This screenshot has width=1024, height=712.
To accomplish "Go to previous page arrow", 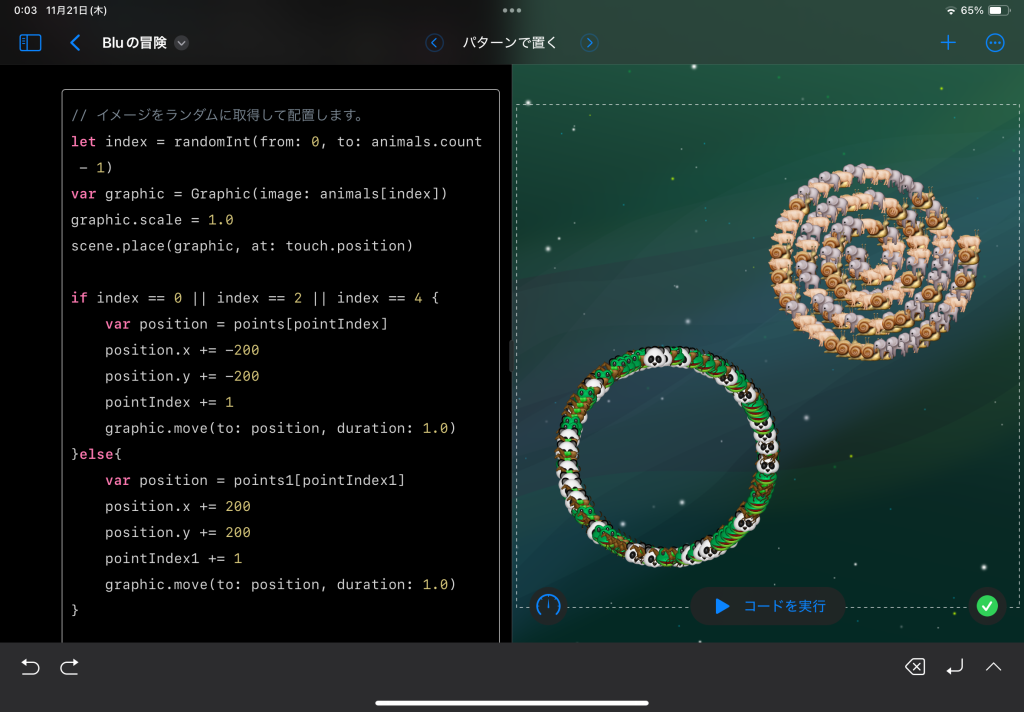I will pos(434,43).
